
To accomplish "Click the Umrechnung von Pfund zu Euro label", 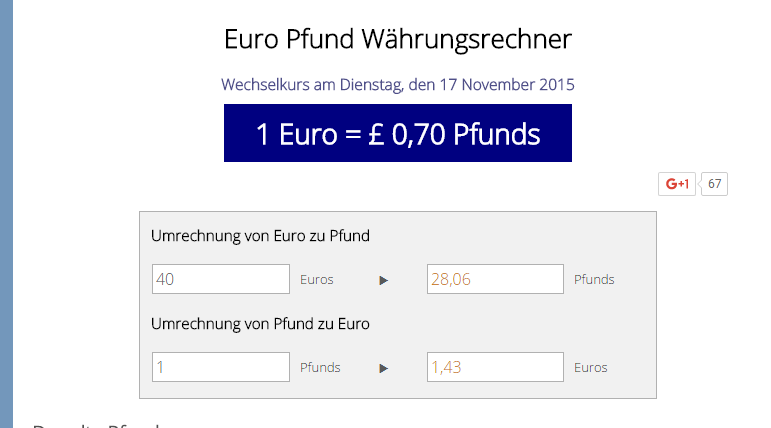I will (260, 324).
